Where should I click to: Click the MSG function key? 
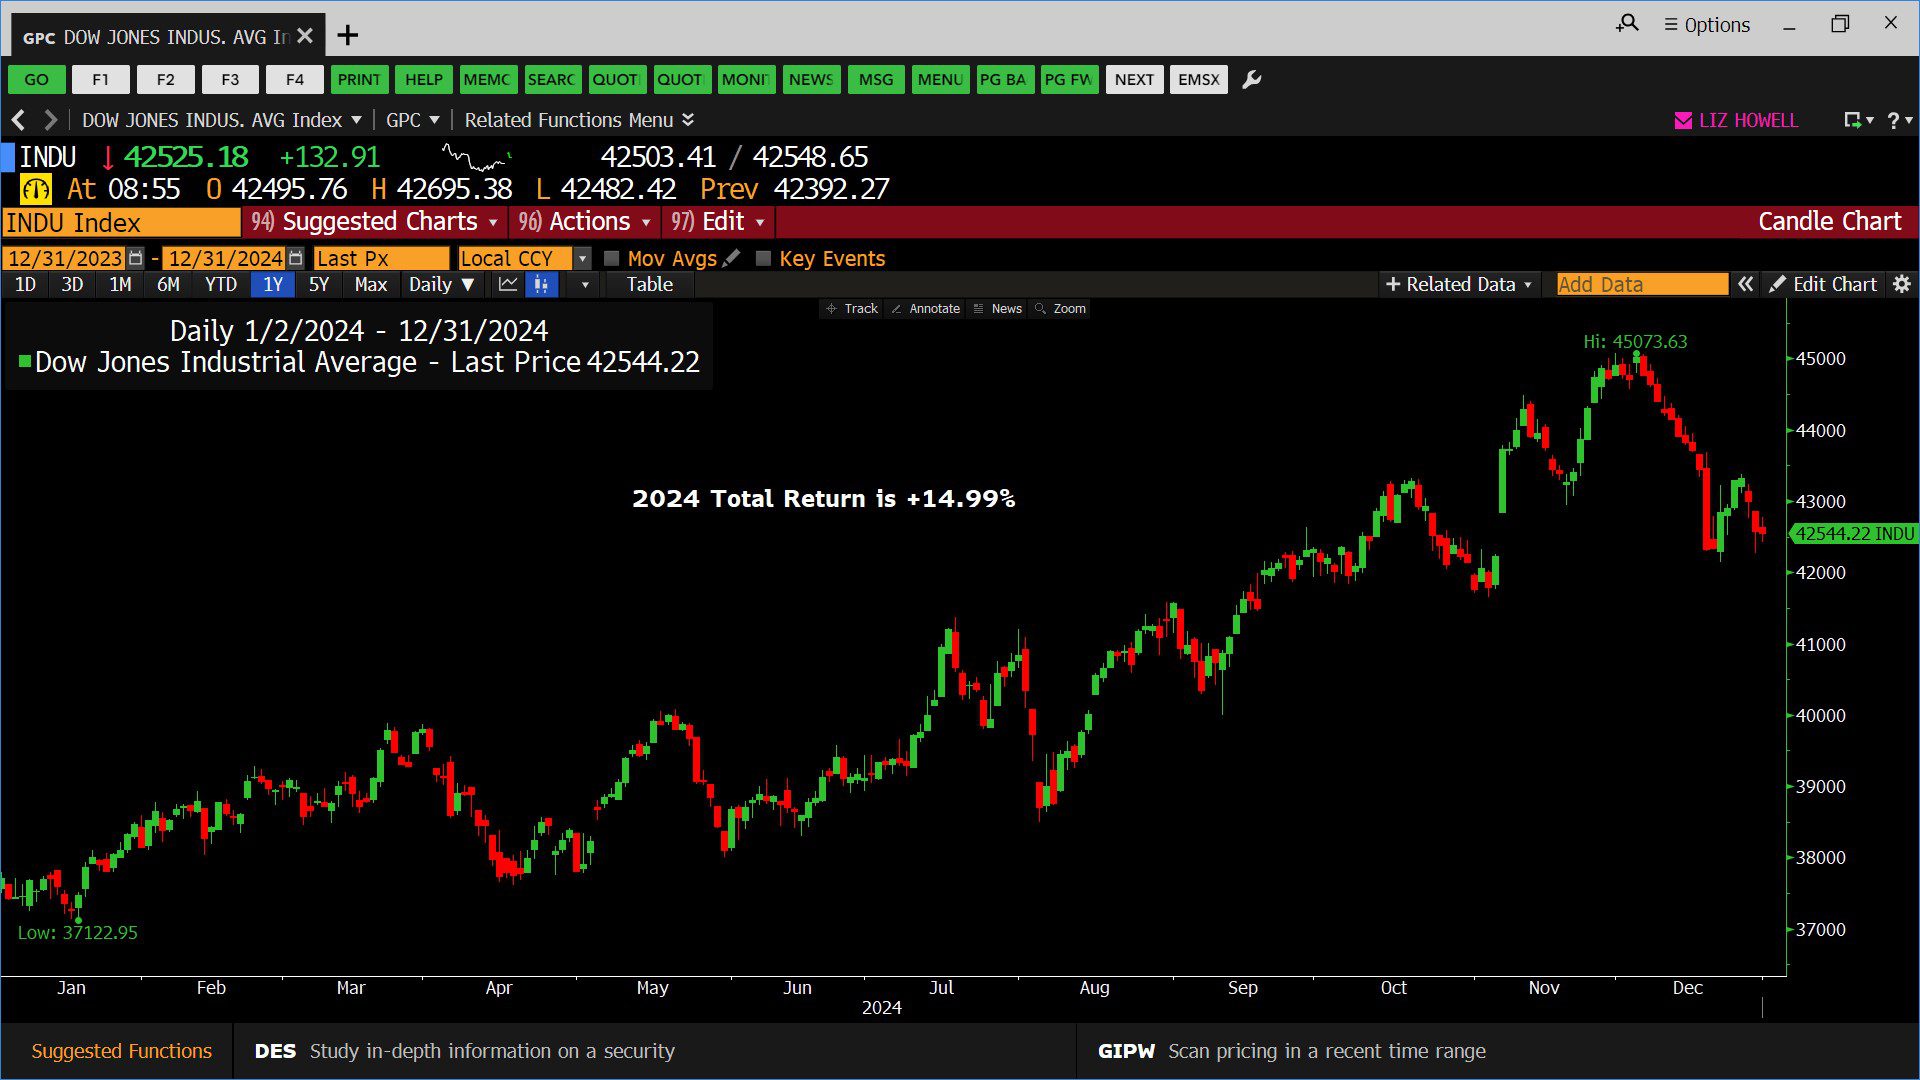(x=876, y=80)
